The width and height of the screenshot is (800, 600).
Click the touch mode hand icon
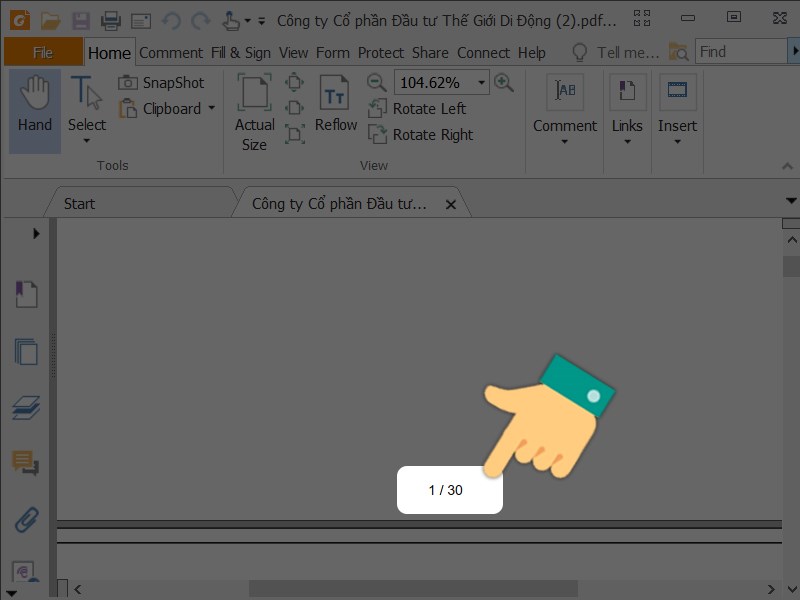tap(231, 20)
